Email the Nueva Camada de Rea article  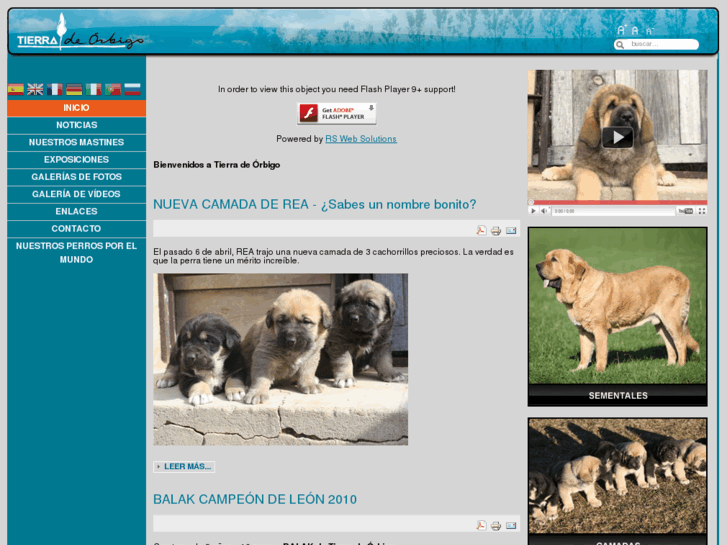pos(511,231)
